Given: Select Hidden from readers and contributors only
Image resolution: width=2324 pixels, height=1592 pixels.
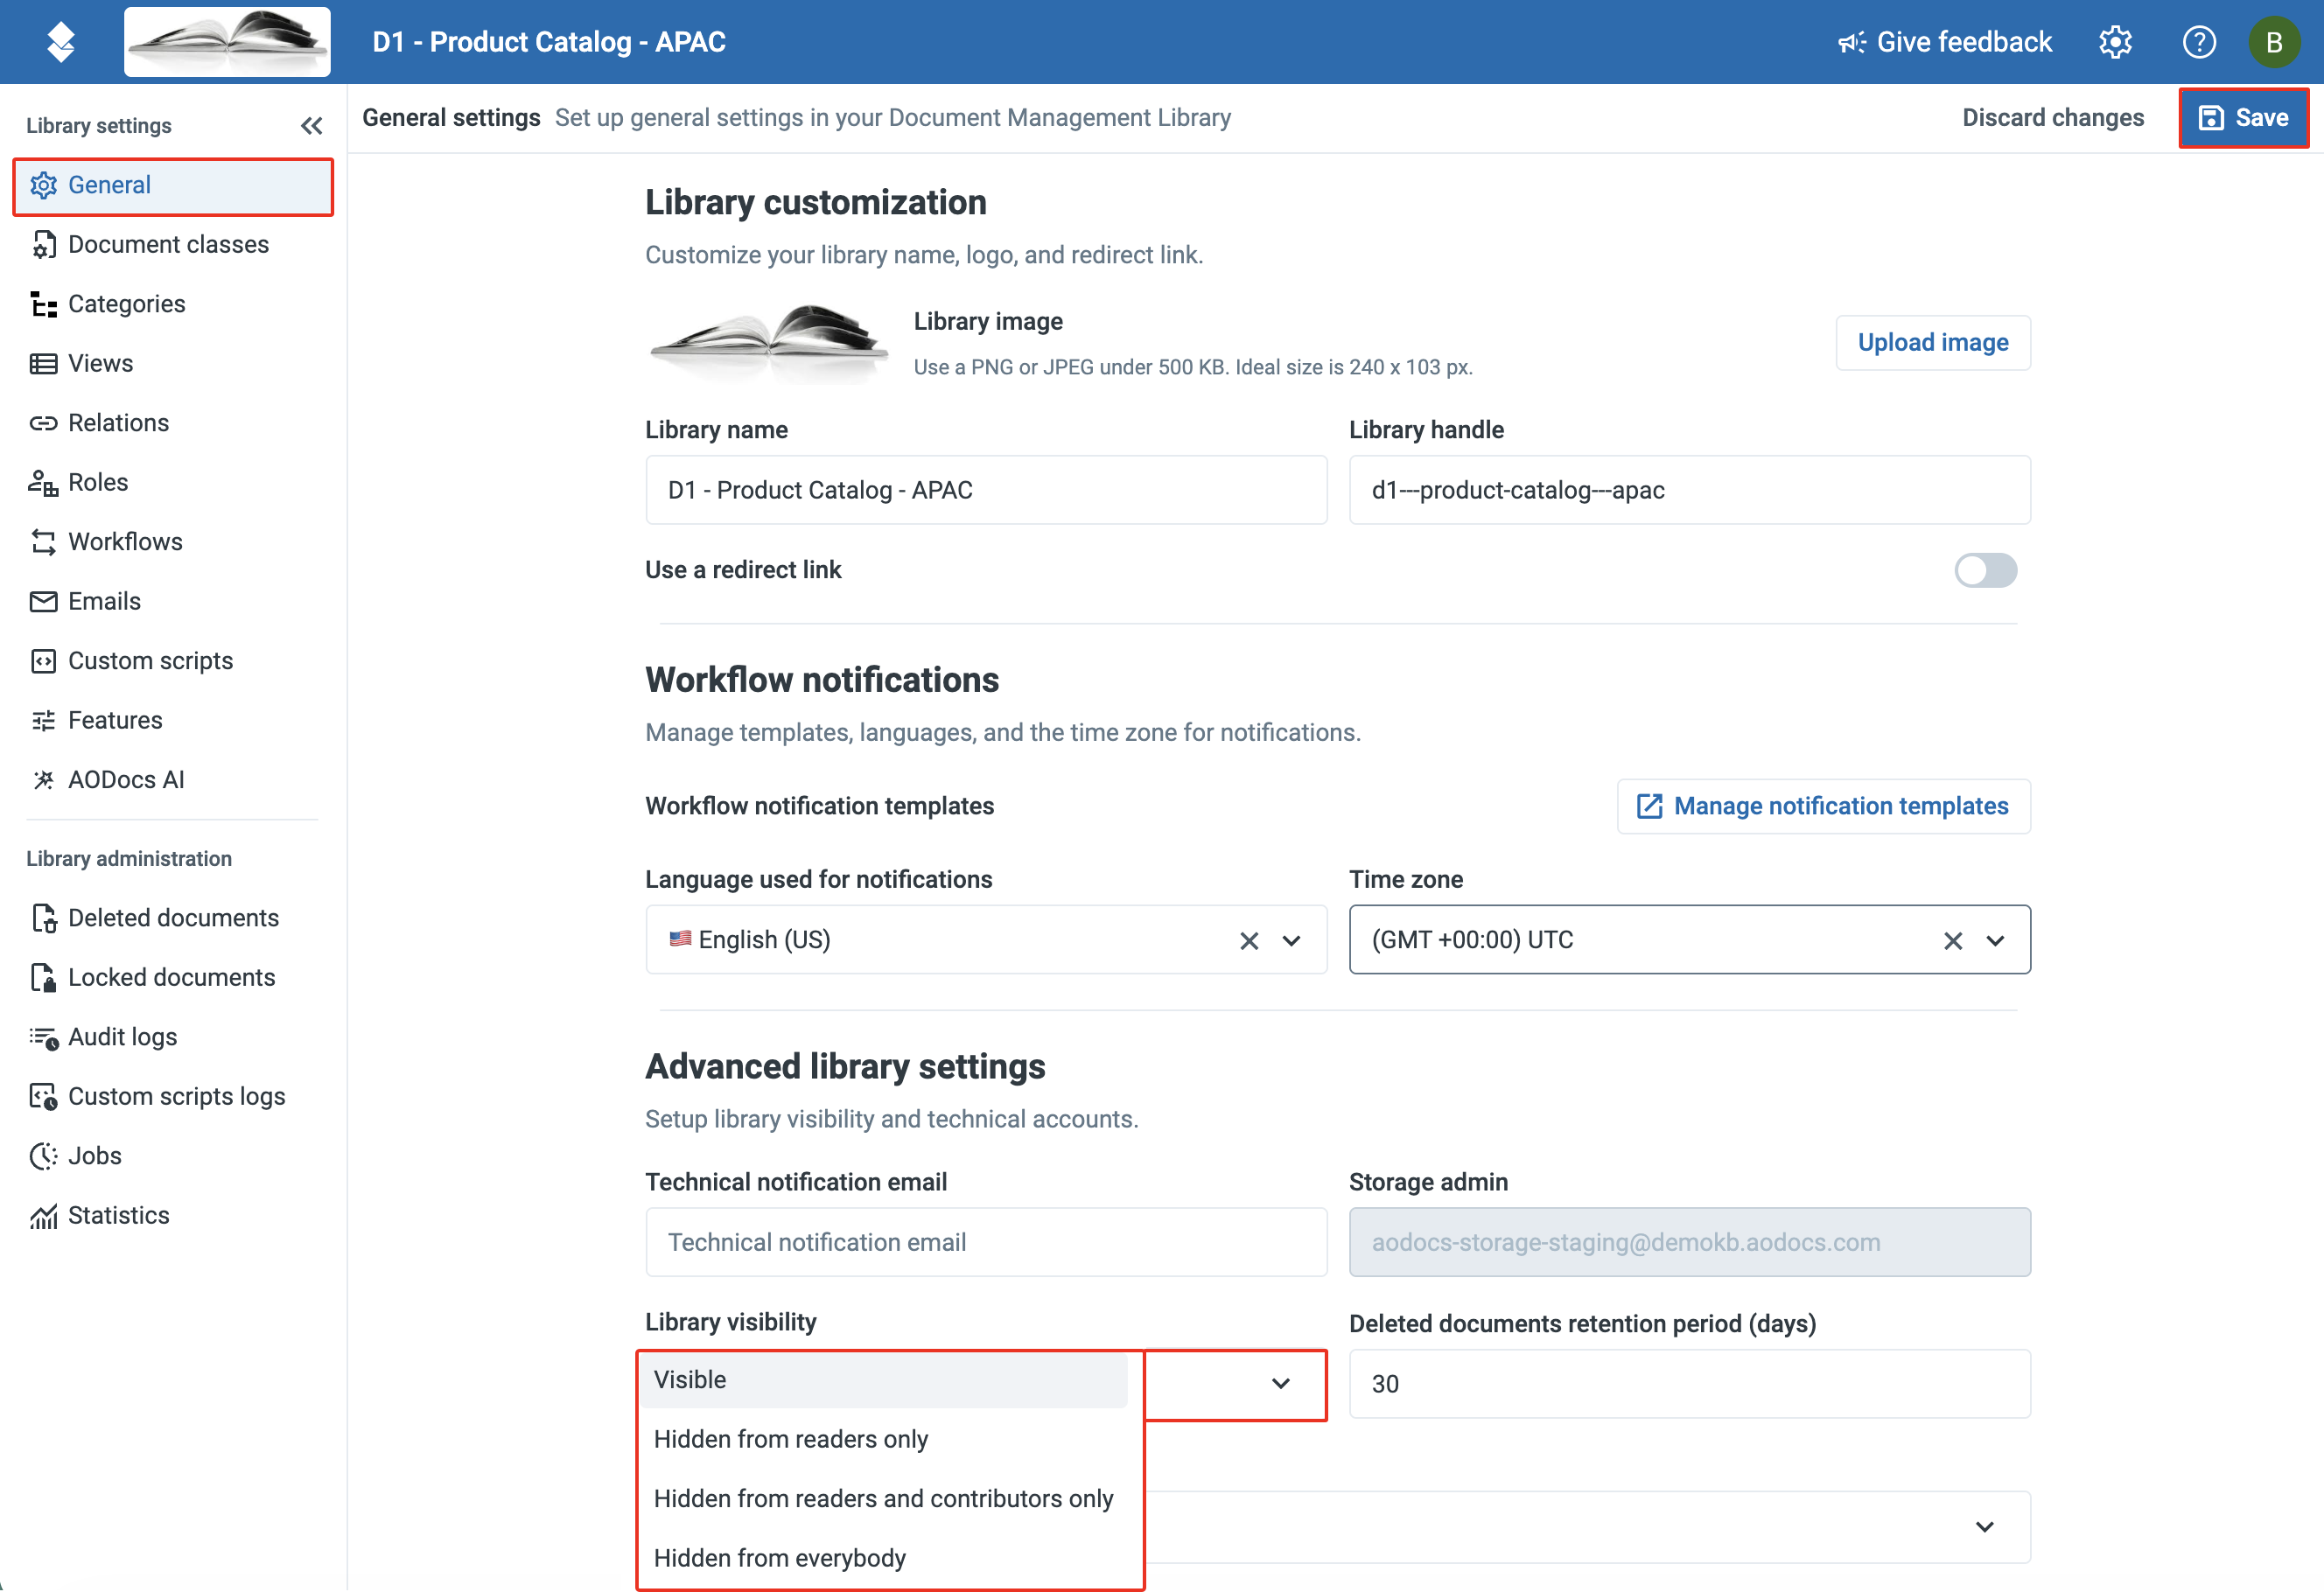Looking at the screenshot, I should tap(885, 1500).
